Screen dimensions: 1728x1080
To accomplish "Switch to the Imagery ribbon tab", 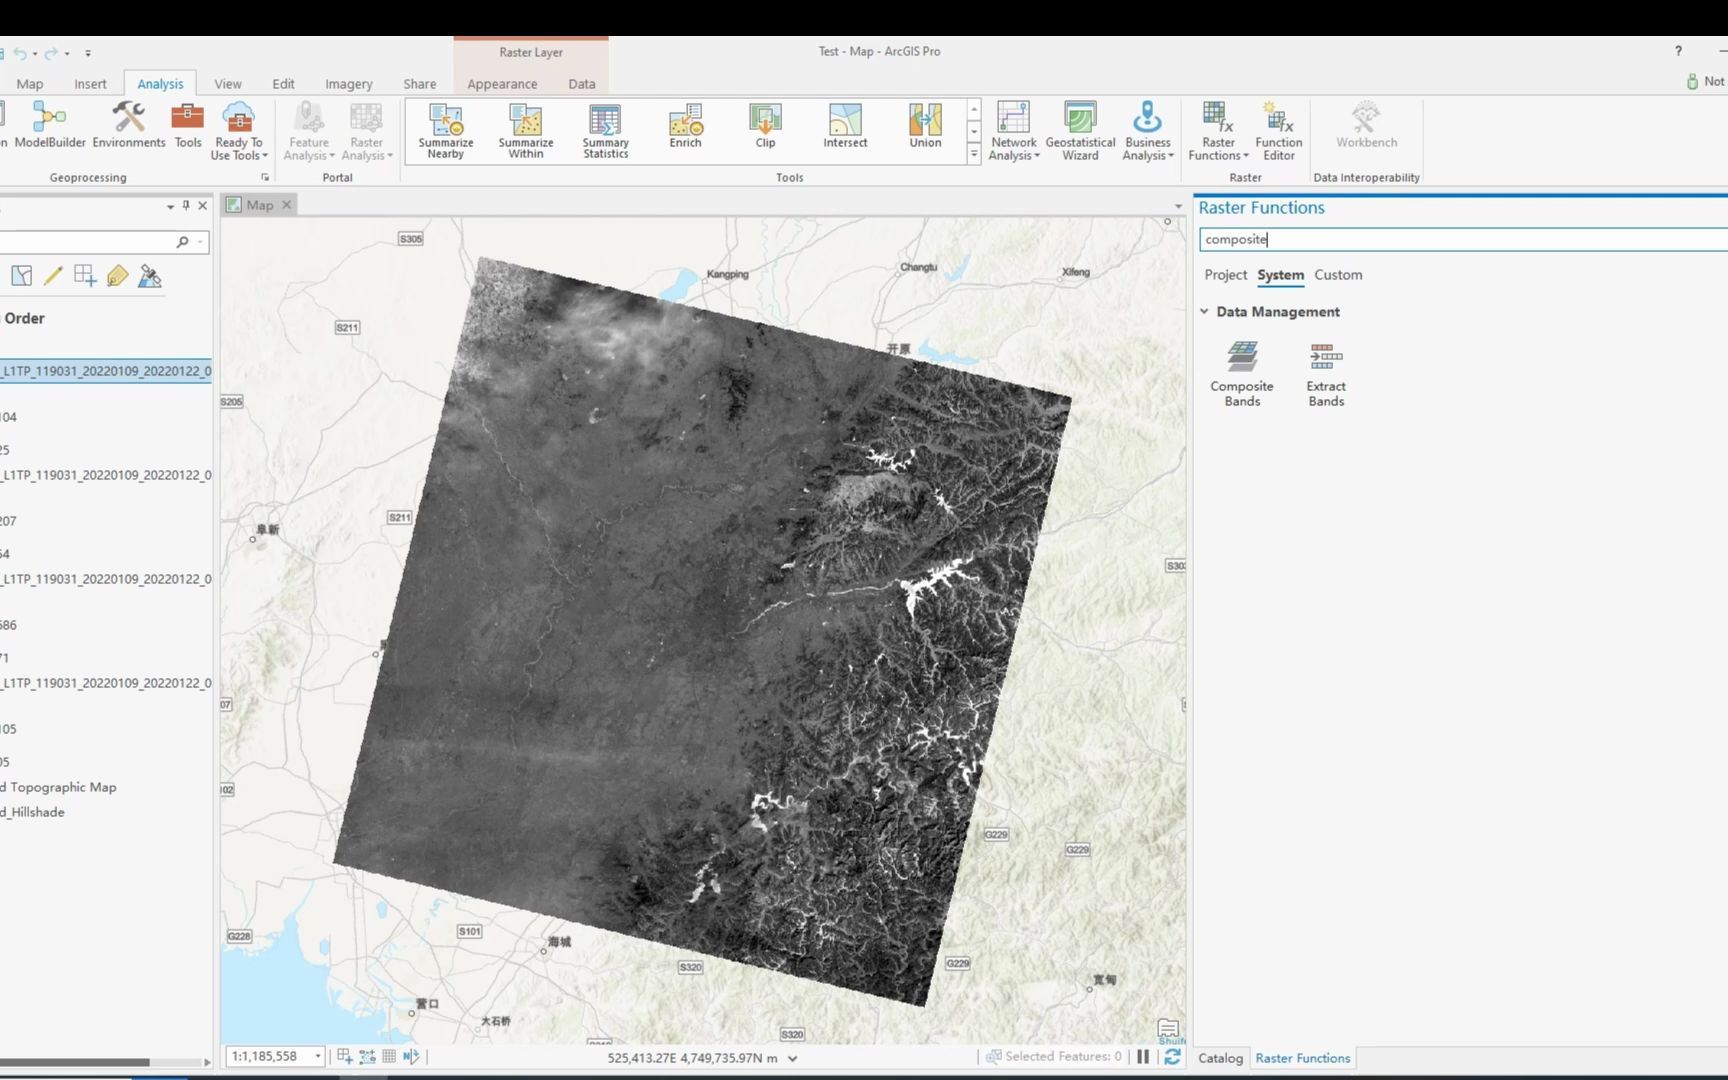I will tap(348, 84).
